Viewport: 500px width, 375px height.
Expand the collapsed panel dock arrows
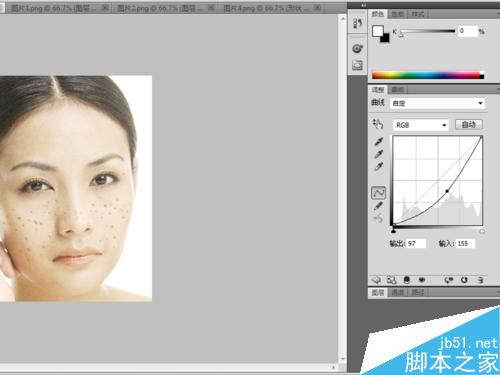[x=364, y=5]
